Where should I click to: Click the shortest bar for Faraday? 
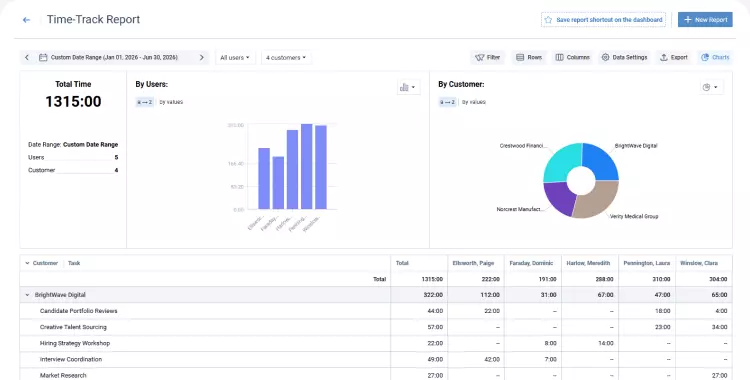click(278, 183)
